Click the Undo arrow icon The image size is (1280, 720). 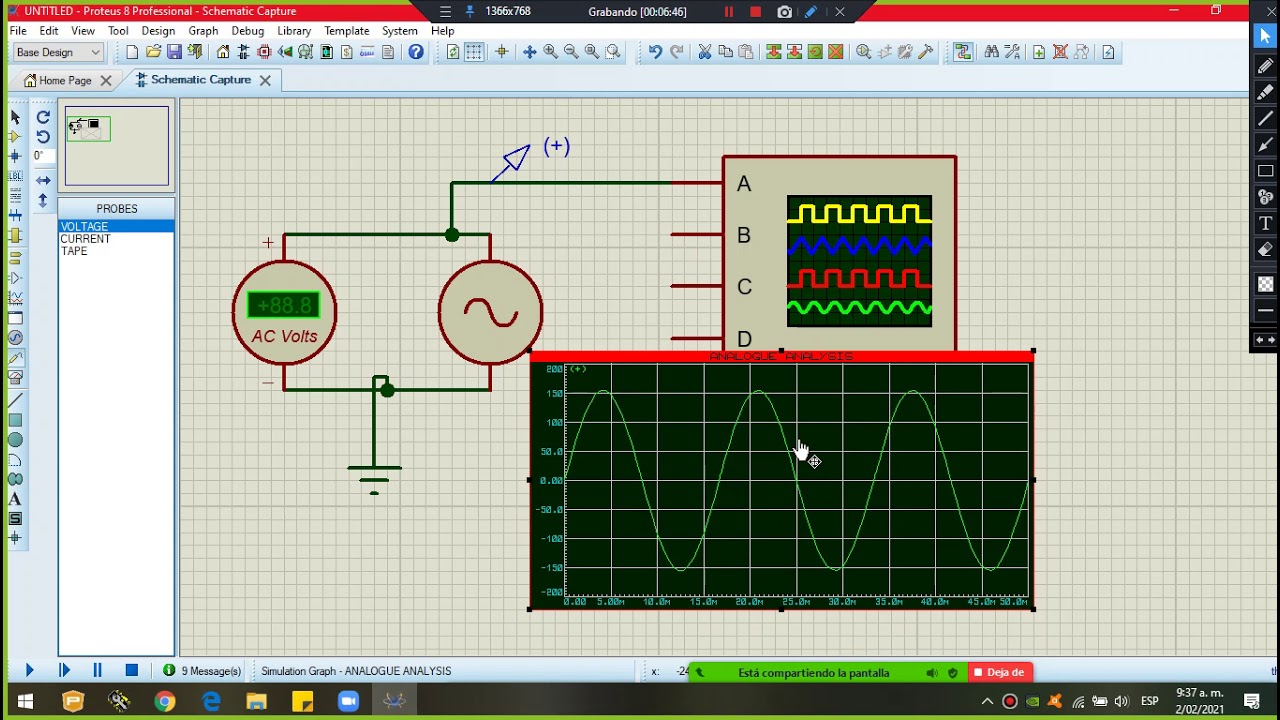655,52
